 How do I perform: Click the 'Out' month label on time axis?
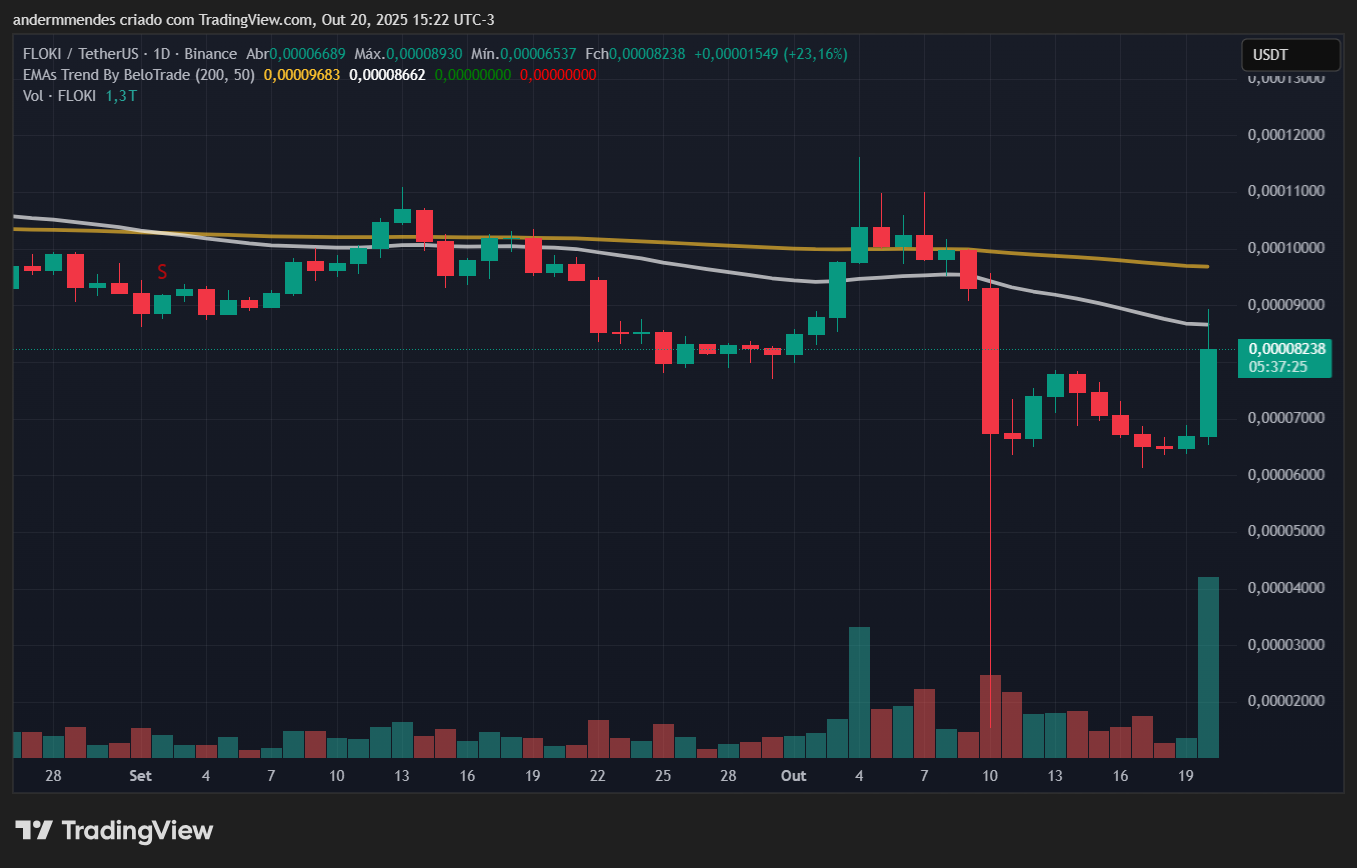pyautogui.click(x=794, y=776)
